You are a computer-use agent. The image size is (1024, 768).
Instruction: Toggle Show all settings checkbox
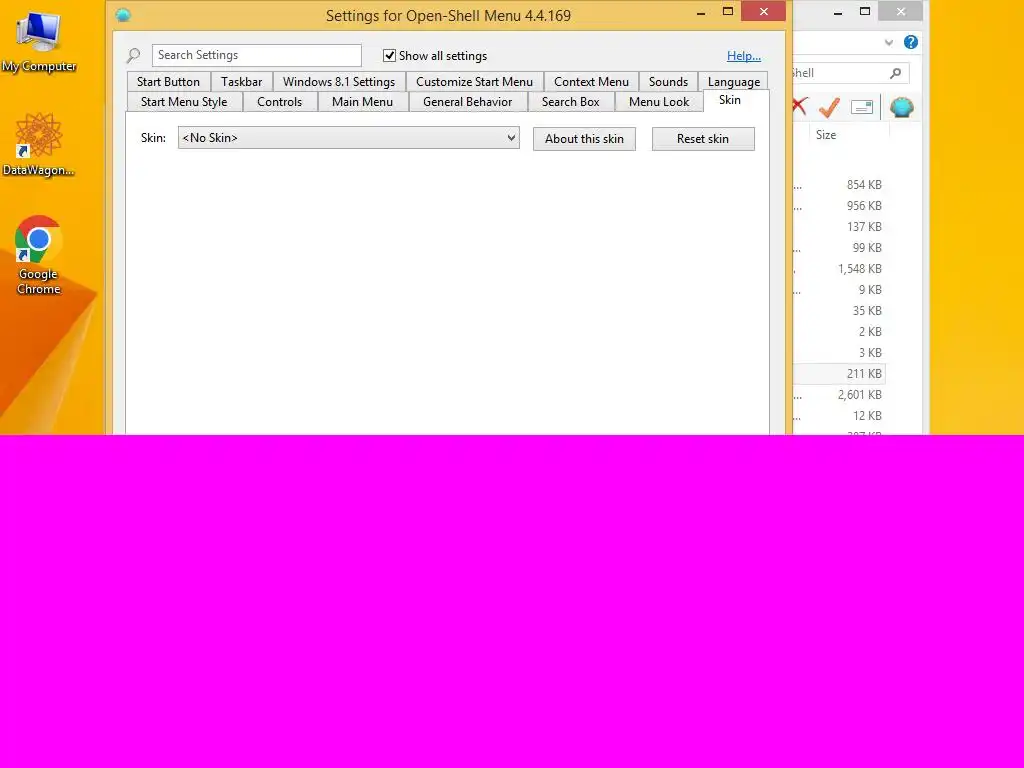tap(389, 56)
